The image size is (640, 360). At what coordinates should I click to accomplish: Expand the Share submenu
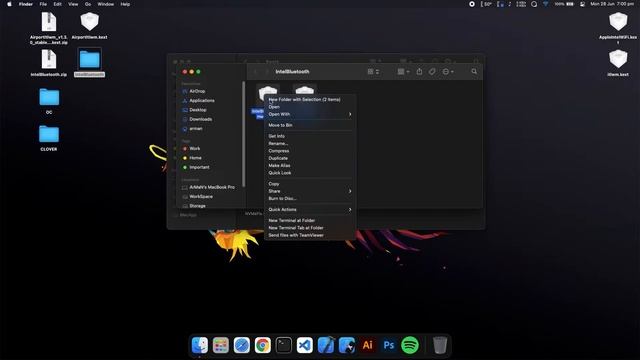click(x=310, y=191)
